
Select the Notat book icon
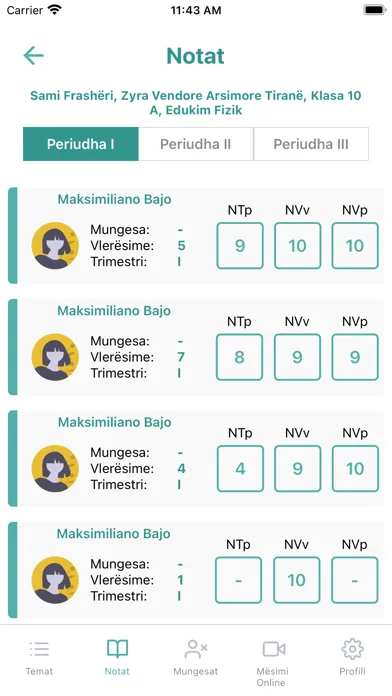(117, 649)
